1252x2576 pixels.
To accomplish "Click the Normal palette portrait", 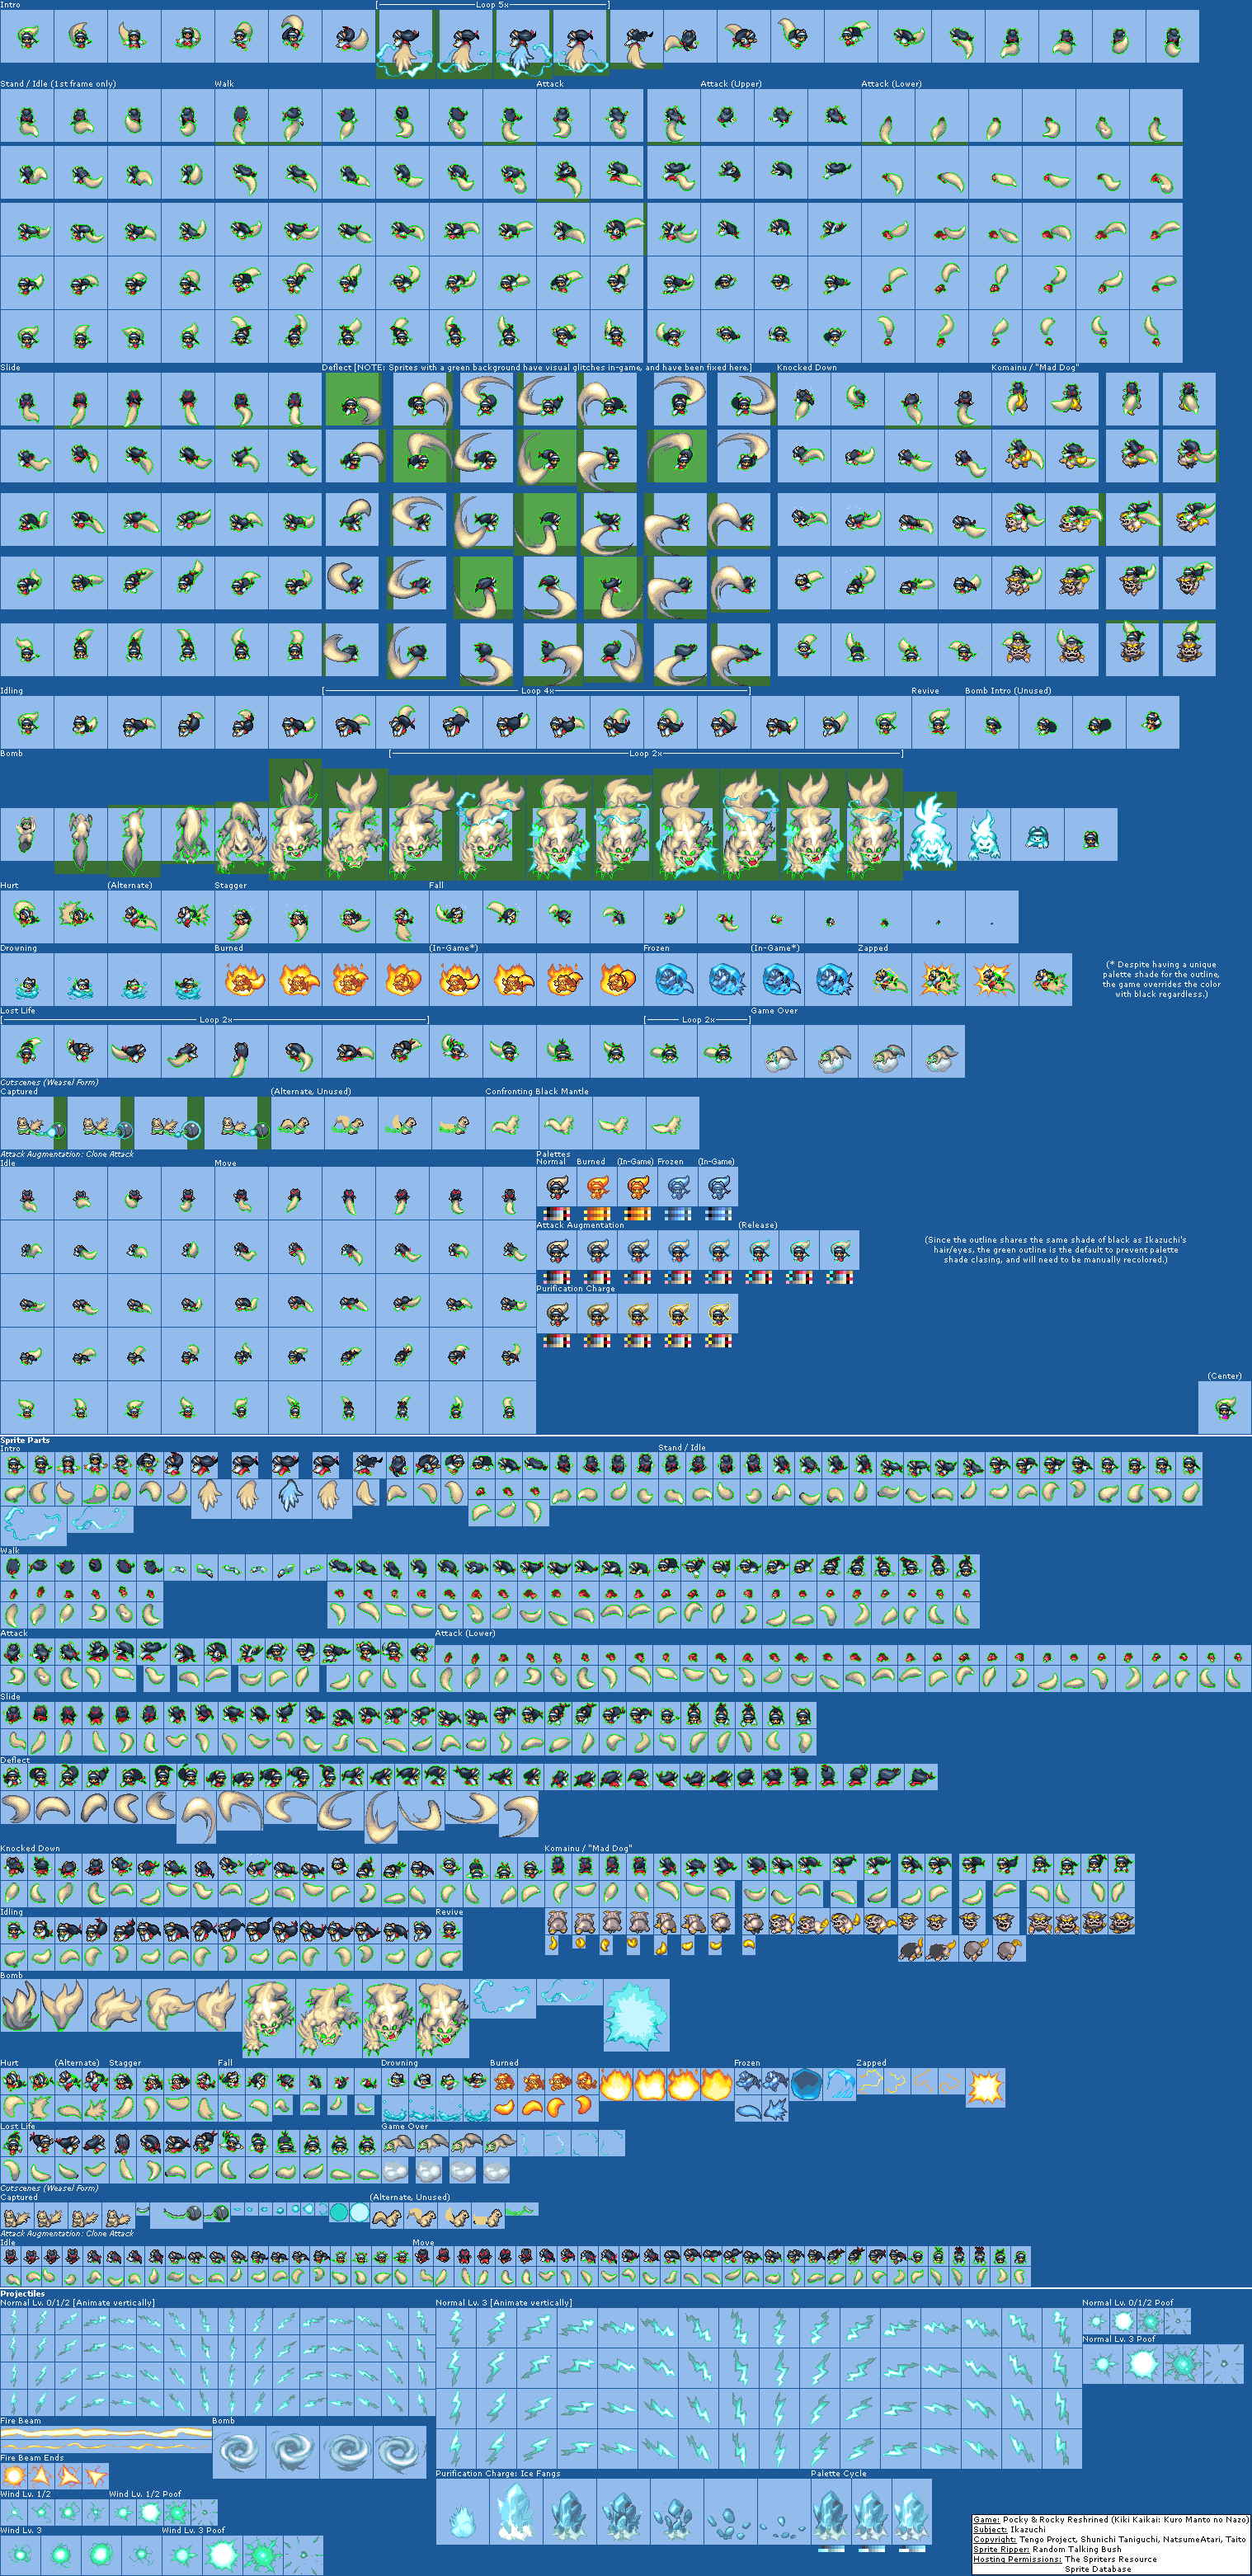I will pyautogui.click(x=557, y=1187).
